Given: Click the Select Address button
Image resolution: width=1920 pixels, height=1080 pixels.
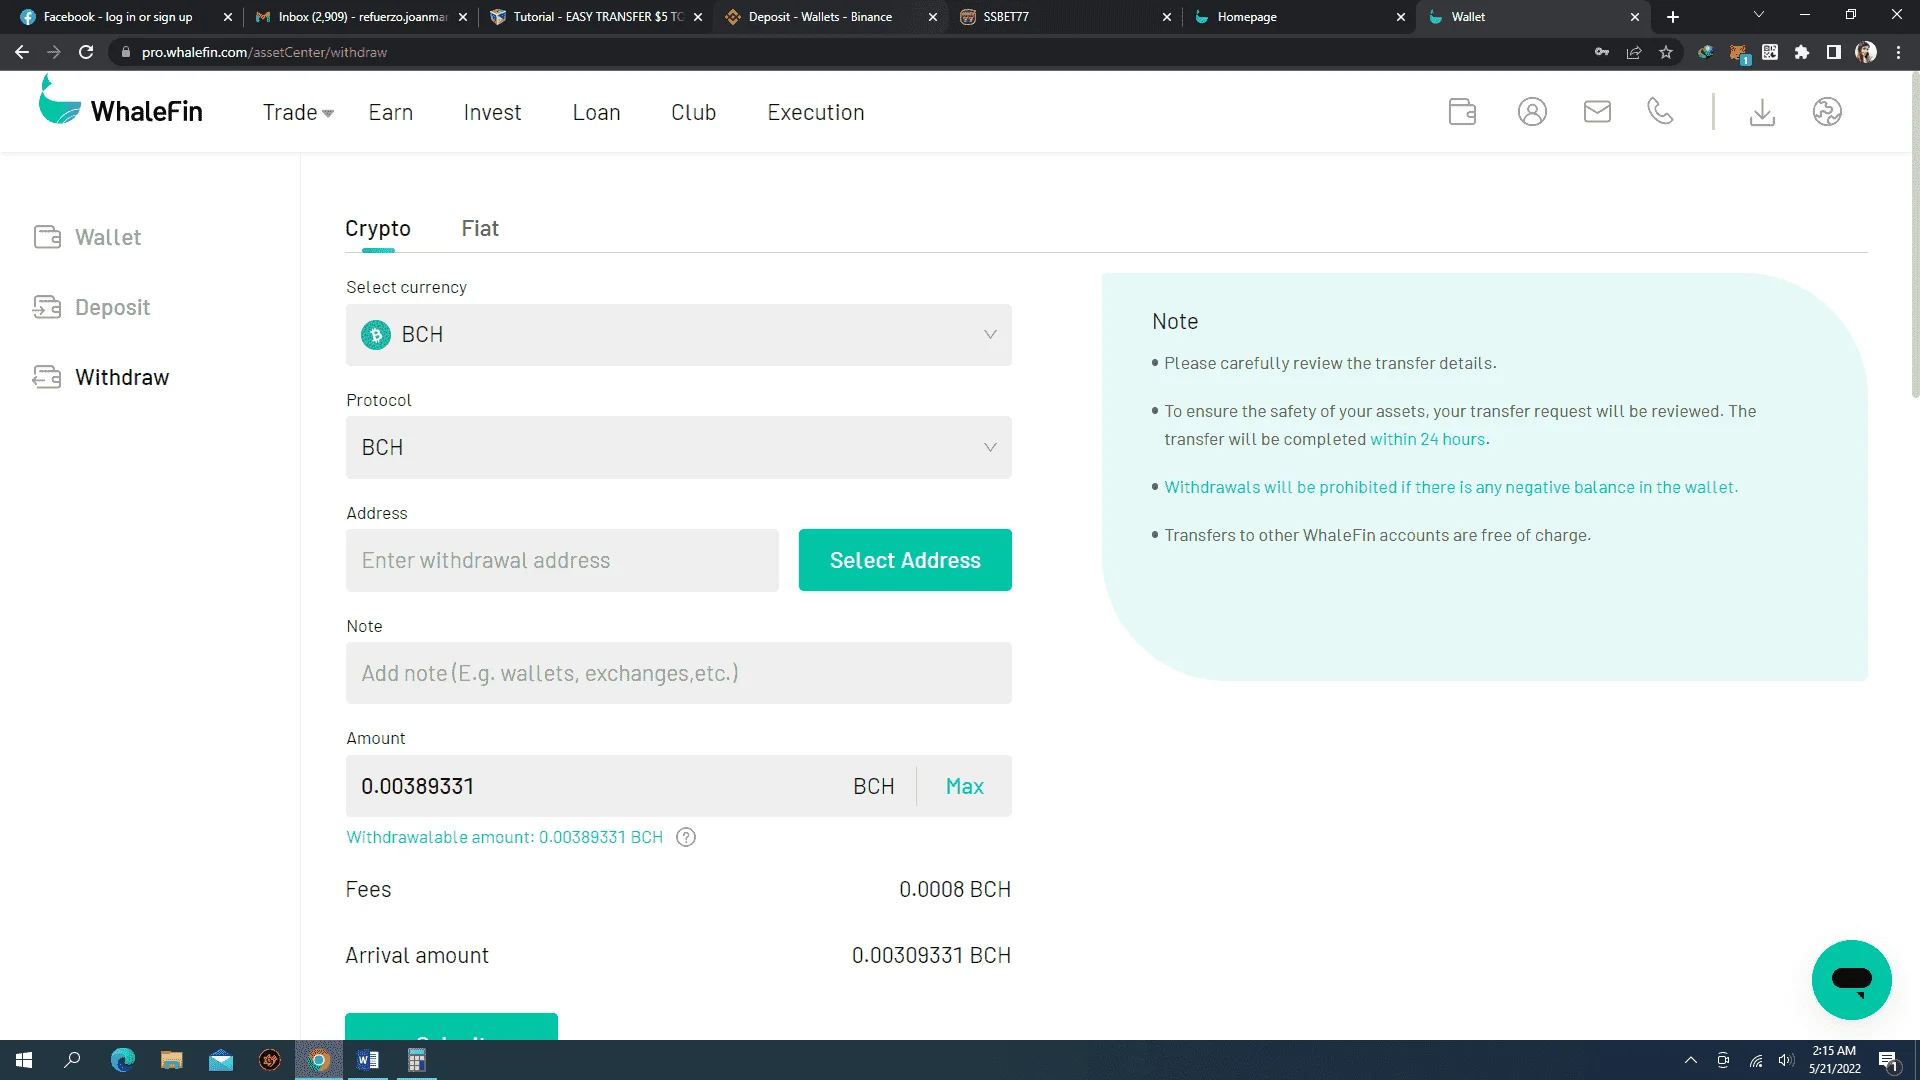Looking at the screenshot, I should [x=905, y=560].
